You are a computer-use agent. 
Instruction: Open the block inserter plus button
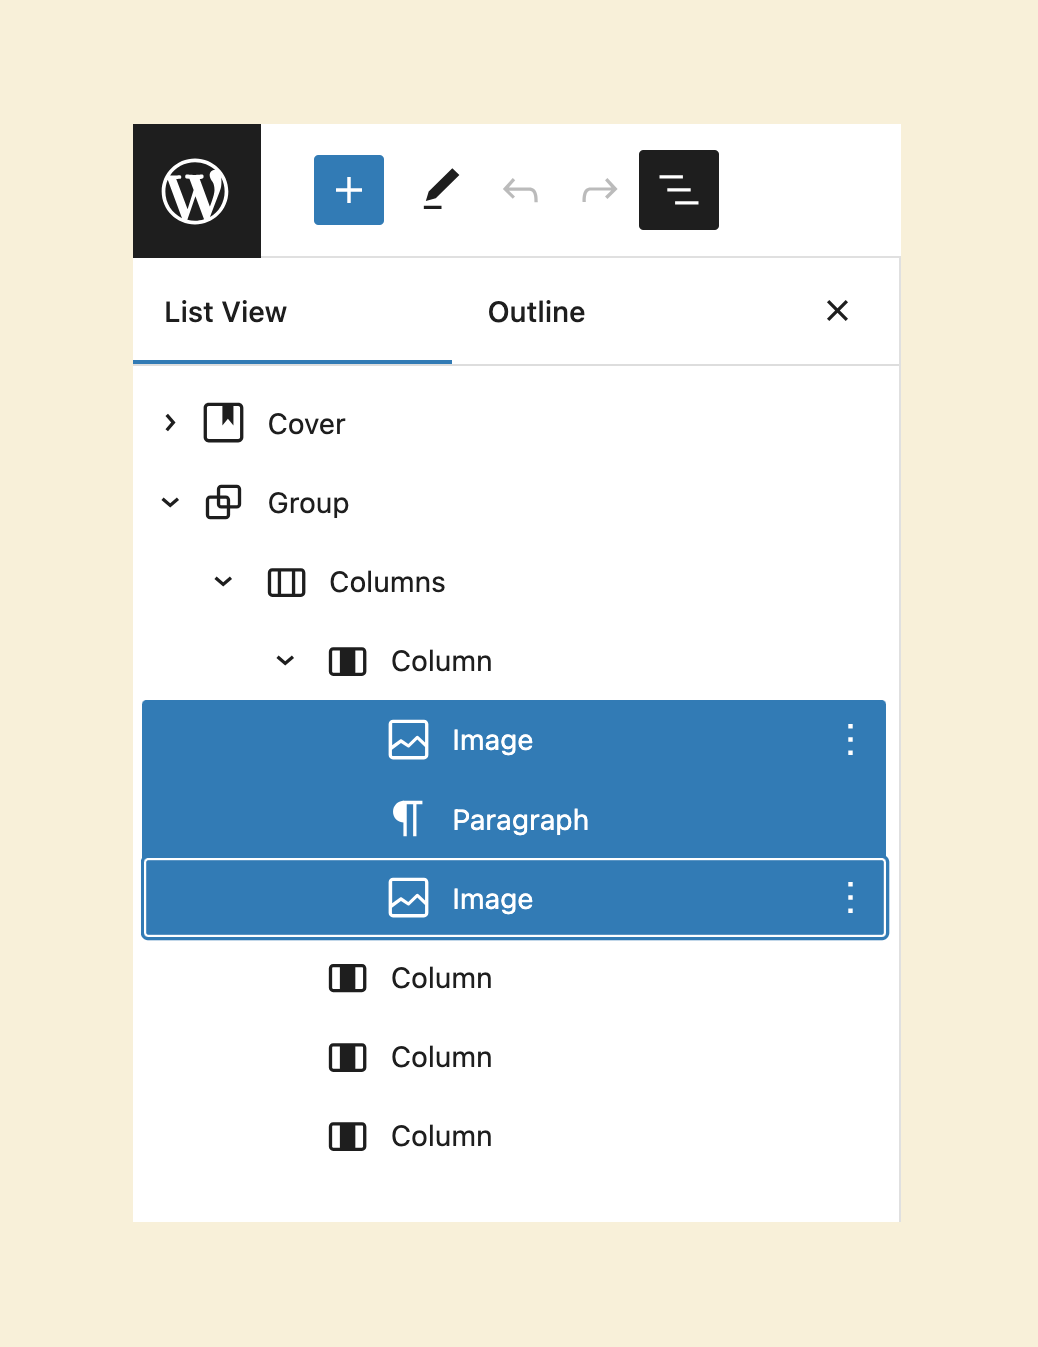(x=349, y=190)
